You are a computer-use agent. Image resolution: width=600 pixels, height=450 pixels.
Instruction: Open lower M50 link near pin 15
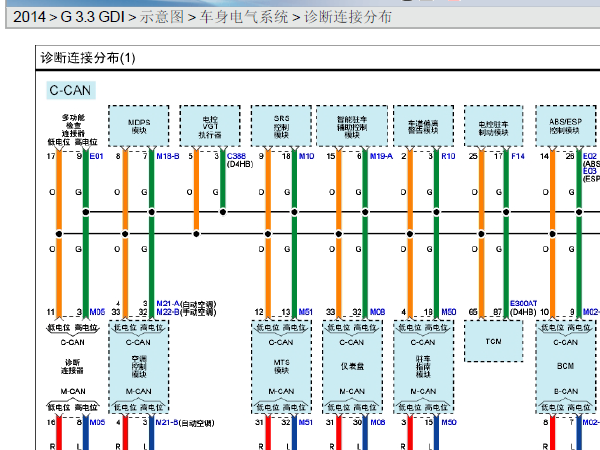(x=448, y=422)
